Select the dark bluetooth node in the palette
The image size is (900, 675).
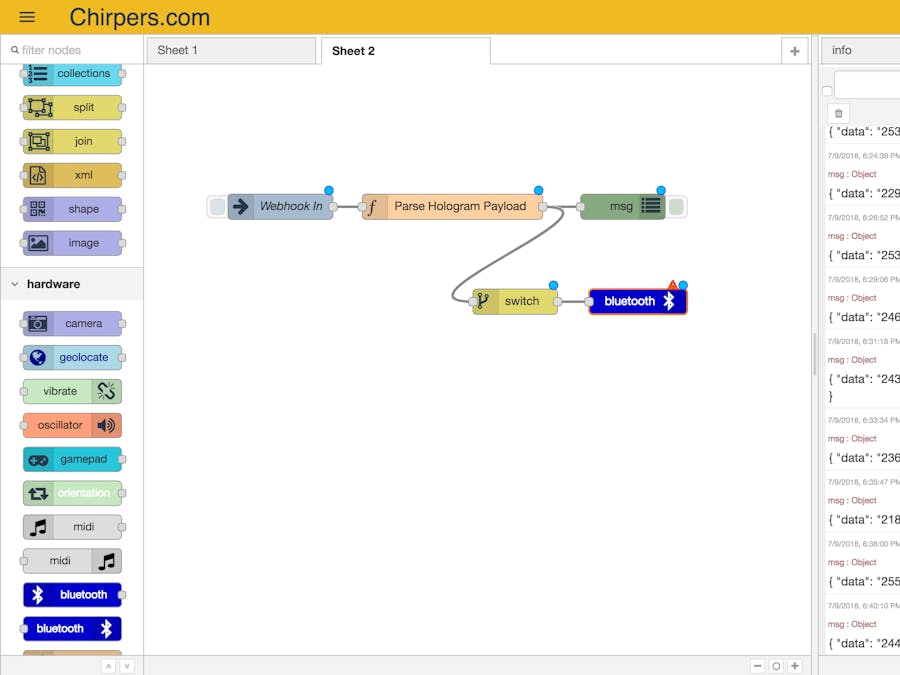pos(72,594)
